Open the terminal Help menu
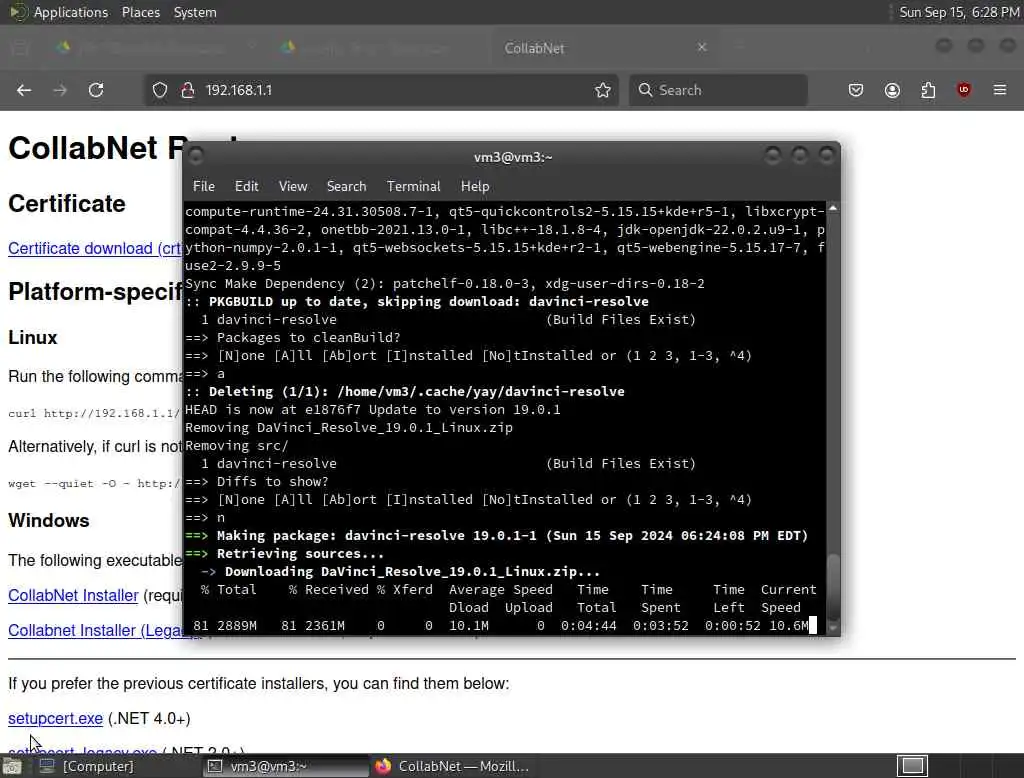 [x=475, y=186]
